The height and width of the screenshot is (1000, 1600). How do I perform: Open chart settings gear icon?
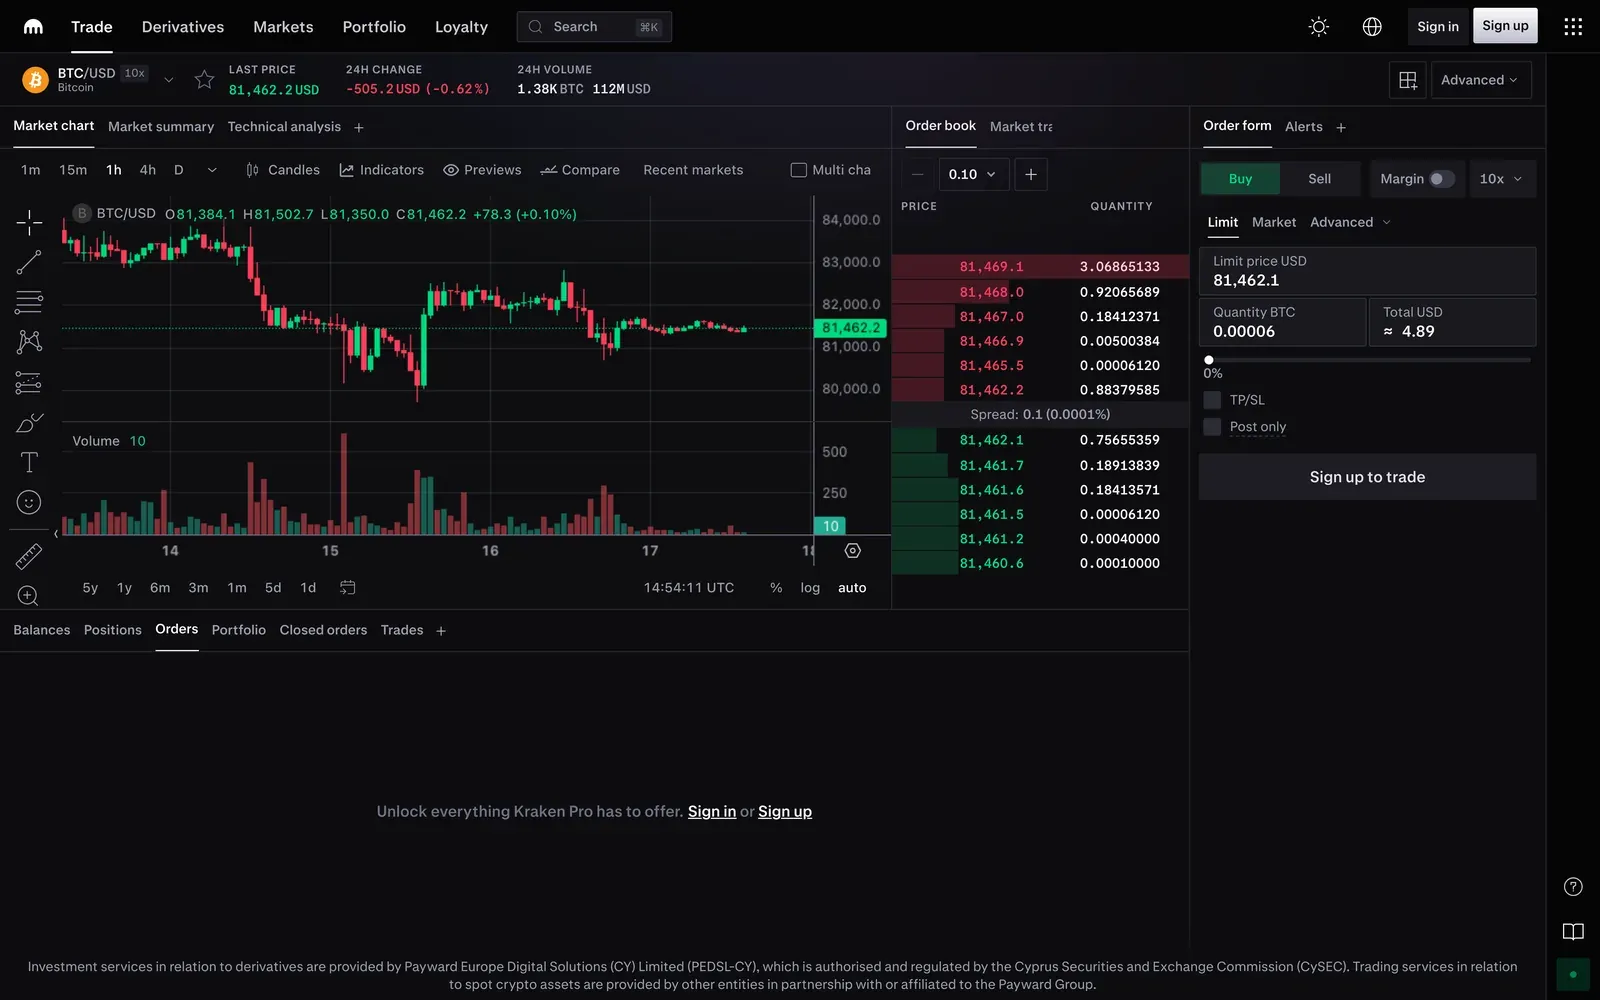[x=852, y=551]
